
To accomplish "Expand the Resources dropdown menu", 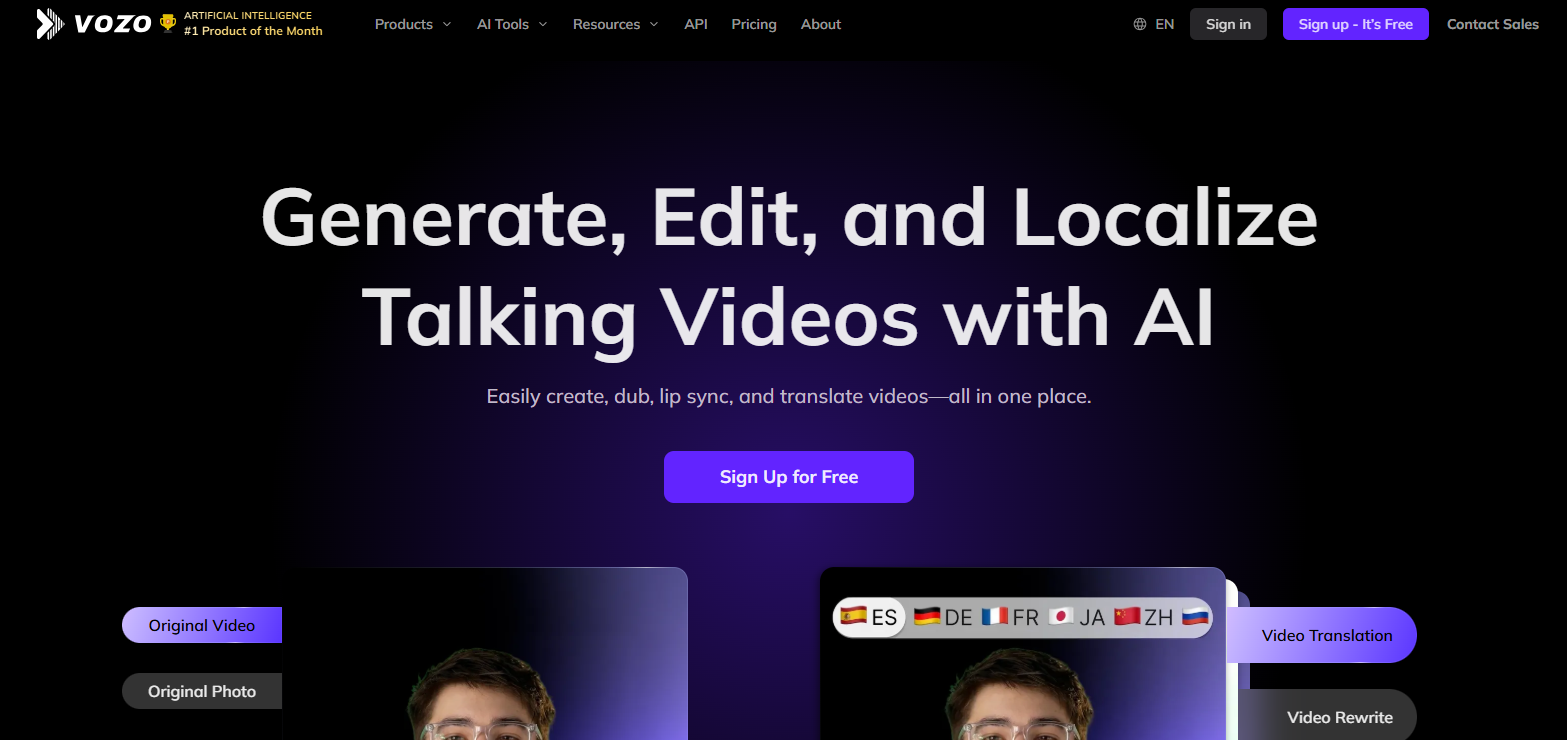I will 615,24.
